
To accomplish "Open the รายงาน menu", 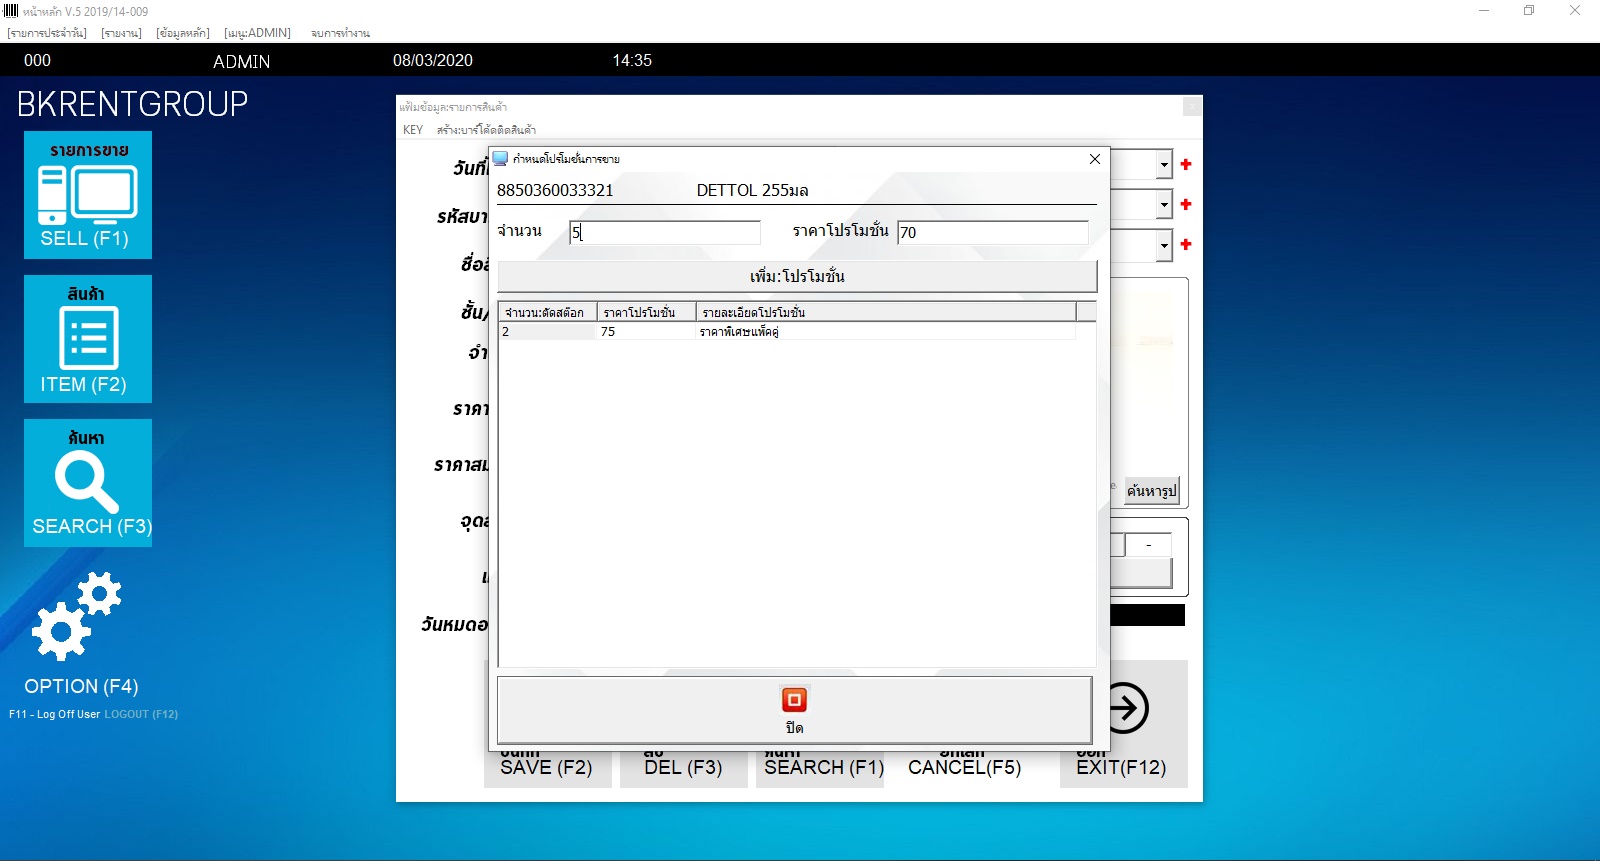I will point(122,33).
